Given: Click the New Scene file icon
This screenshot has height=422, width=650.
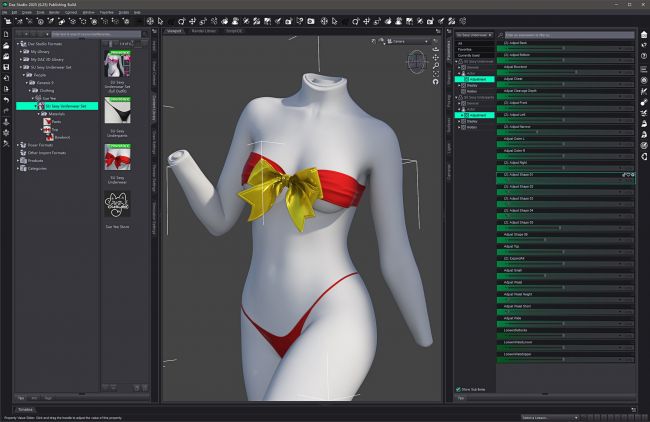Looking at the screenshot, I should [7, 34].
